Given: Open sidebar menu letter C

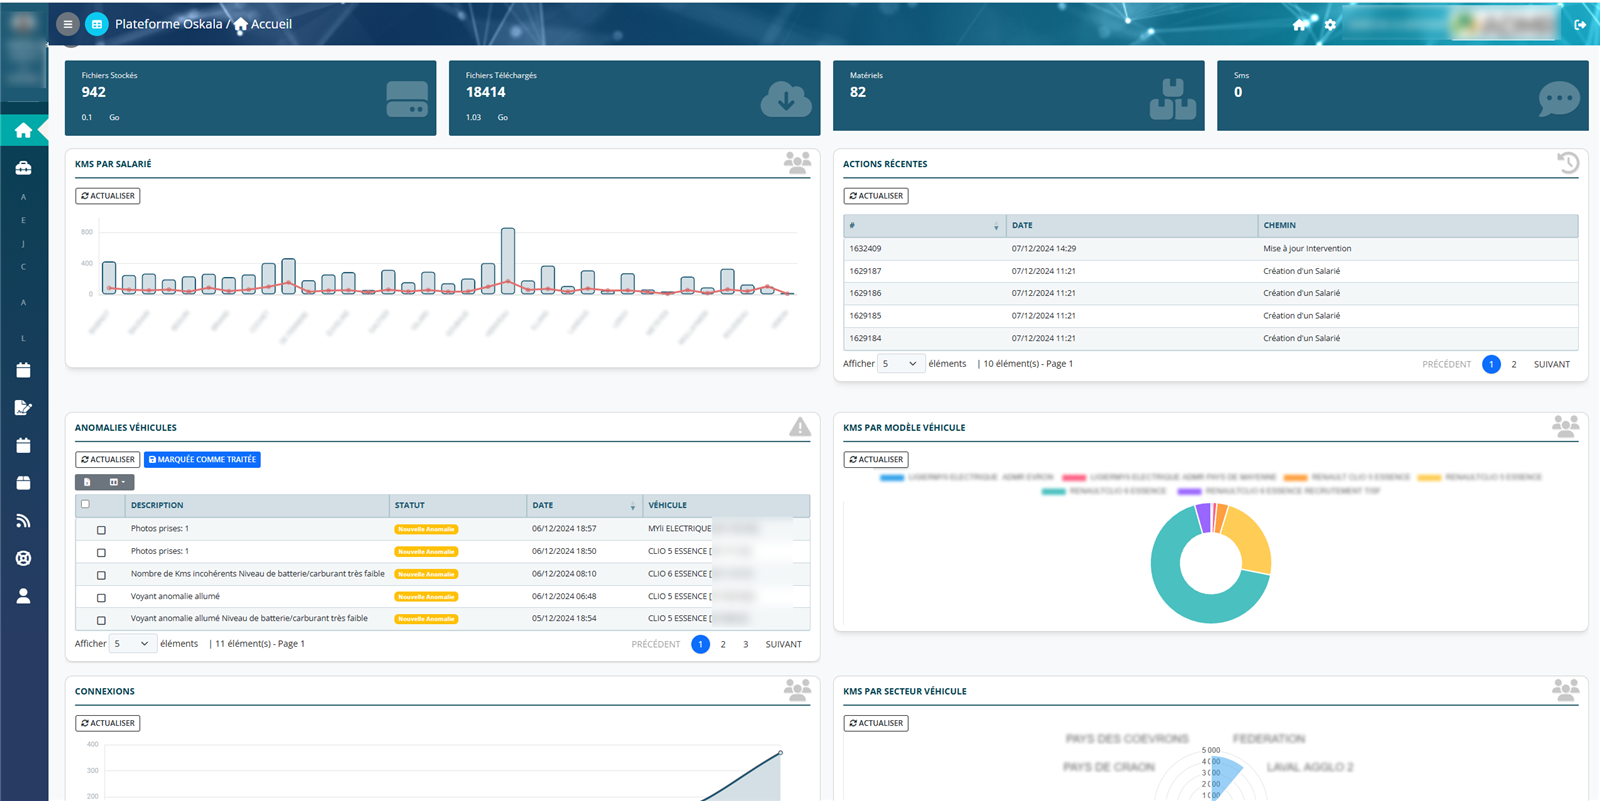Looking at the screenshot, I should coord(23,267).
